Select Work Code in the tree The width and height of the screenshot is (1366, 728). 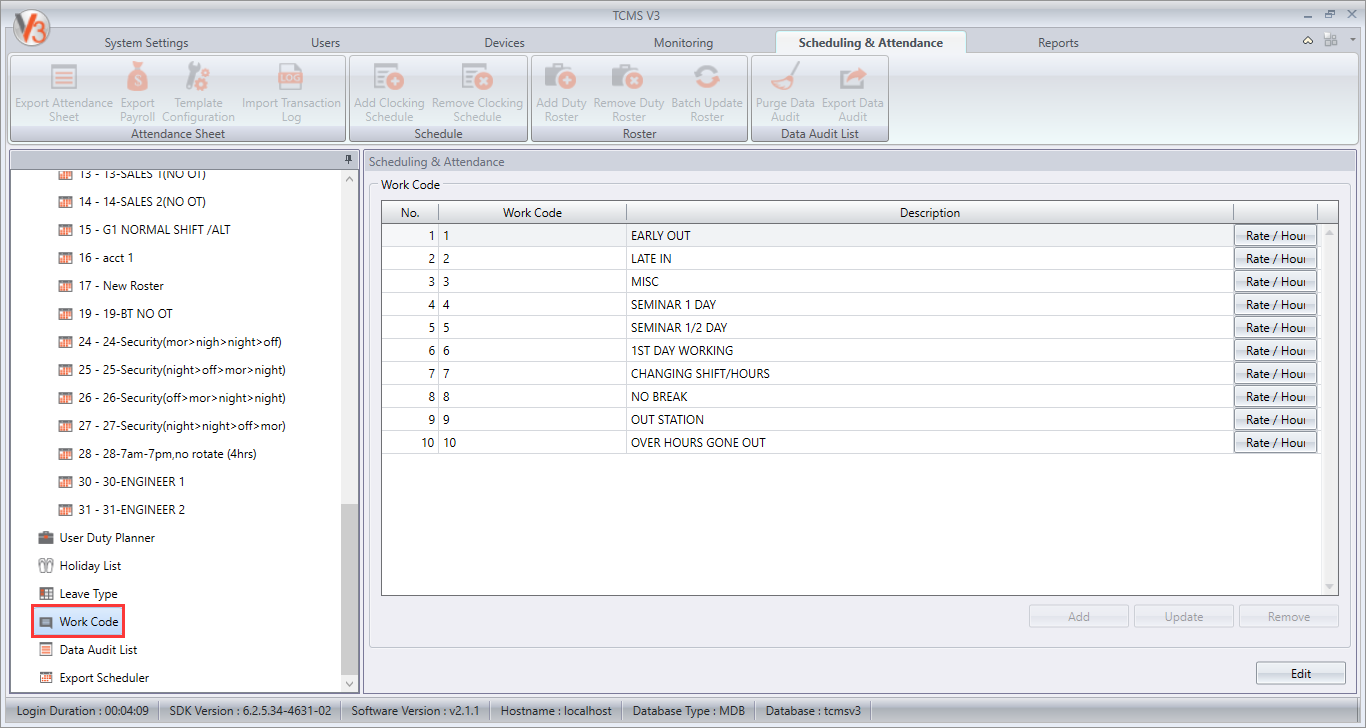pyautogui.click(x=89, y=622)
